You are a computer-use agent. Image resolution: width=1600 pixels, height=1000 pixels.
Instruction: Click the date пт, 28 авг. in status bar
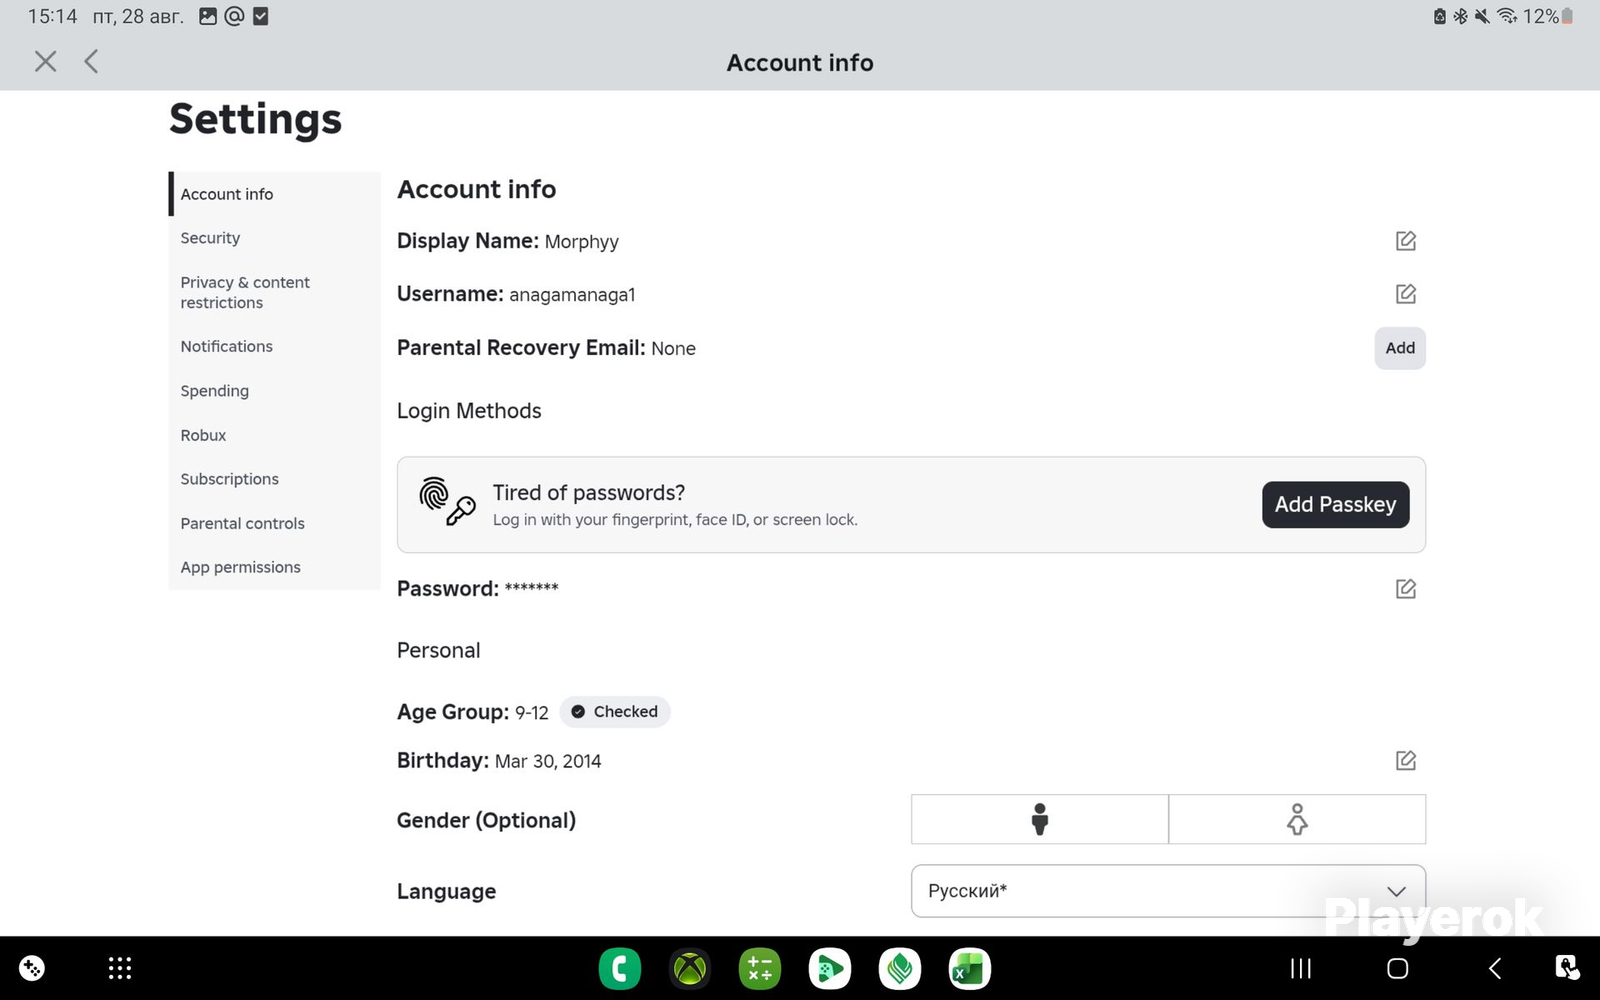tap(138, 16)
